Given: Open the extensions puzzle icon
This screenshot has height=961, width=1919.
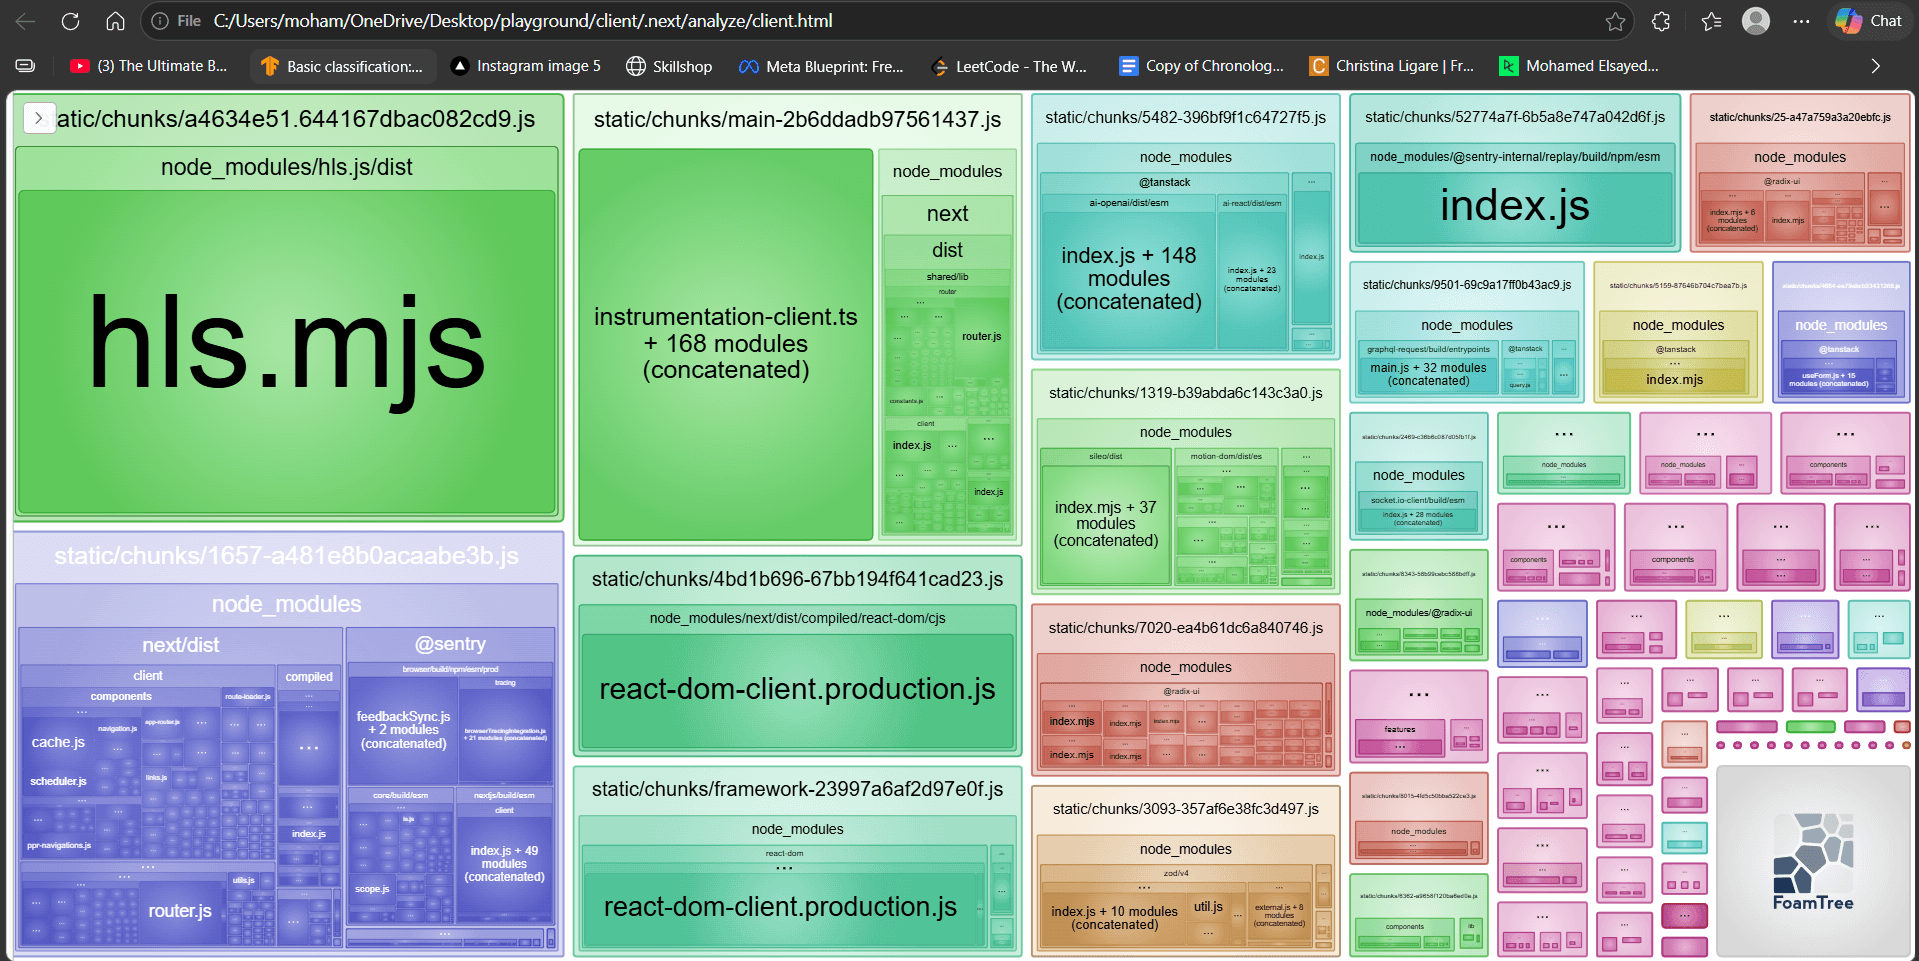Looking at the screenshot, I should tap(1661, 21).
